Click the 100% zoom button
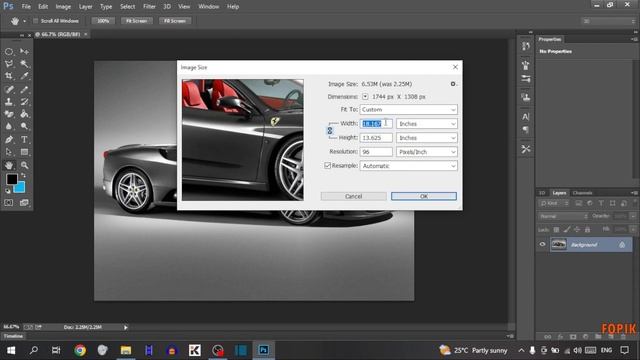Screen dimensions: 640x360 coord(103,21)
